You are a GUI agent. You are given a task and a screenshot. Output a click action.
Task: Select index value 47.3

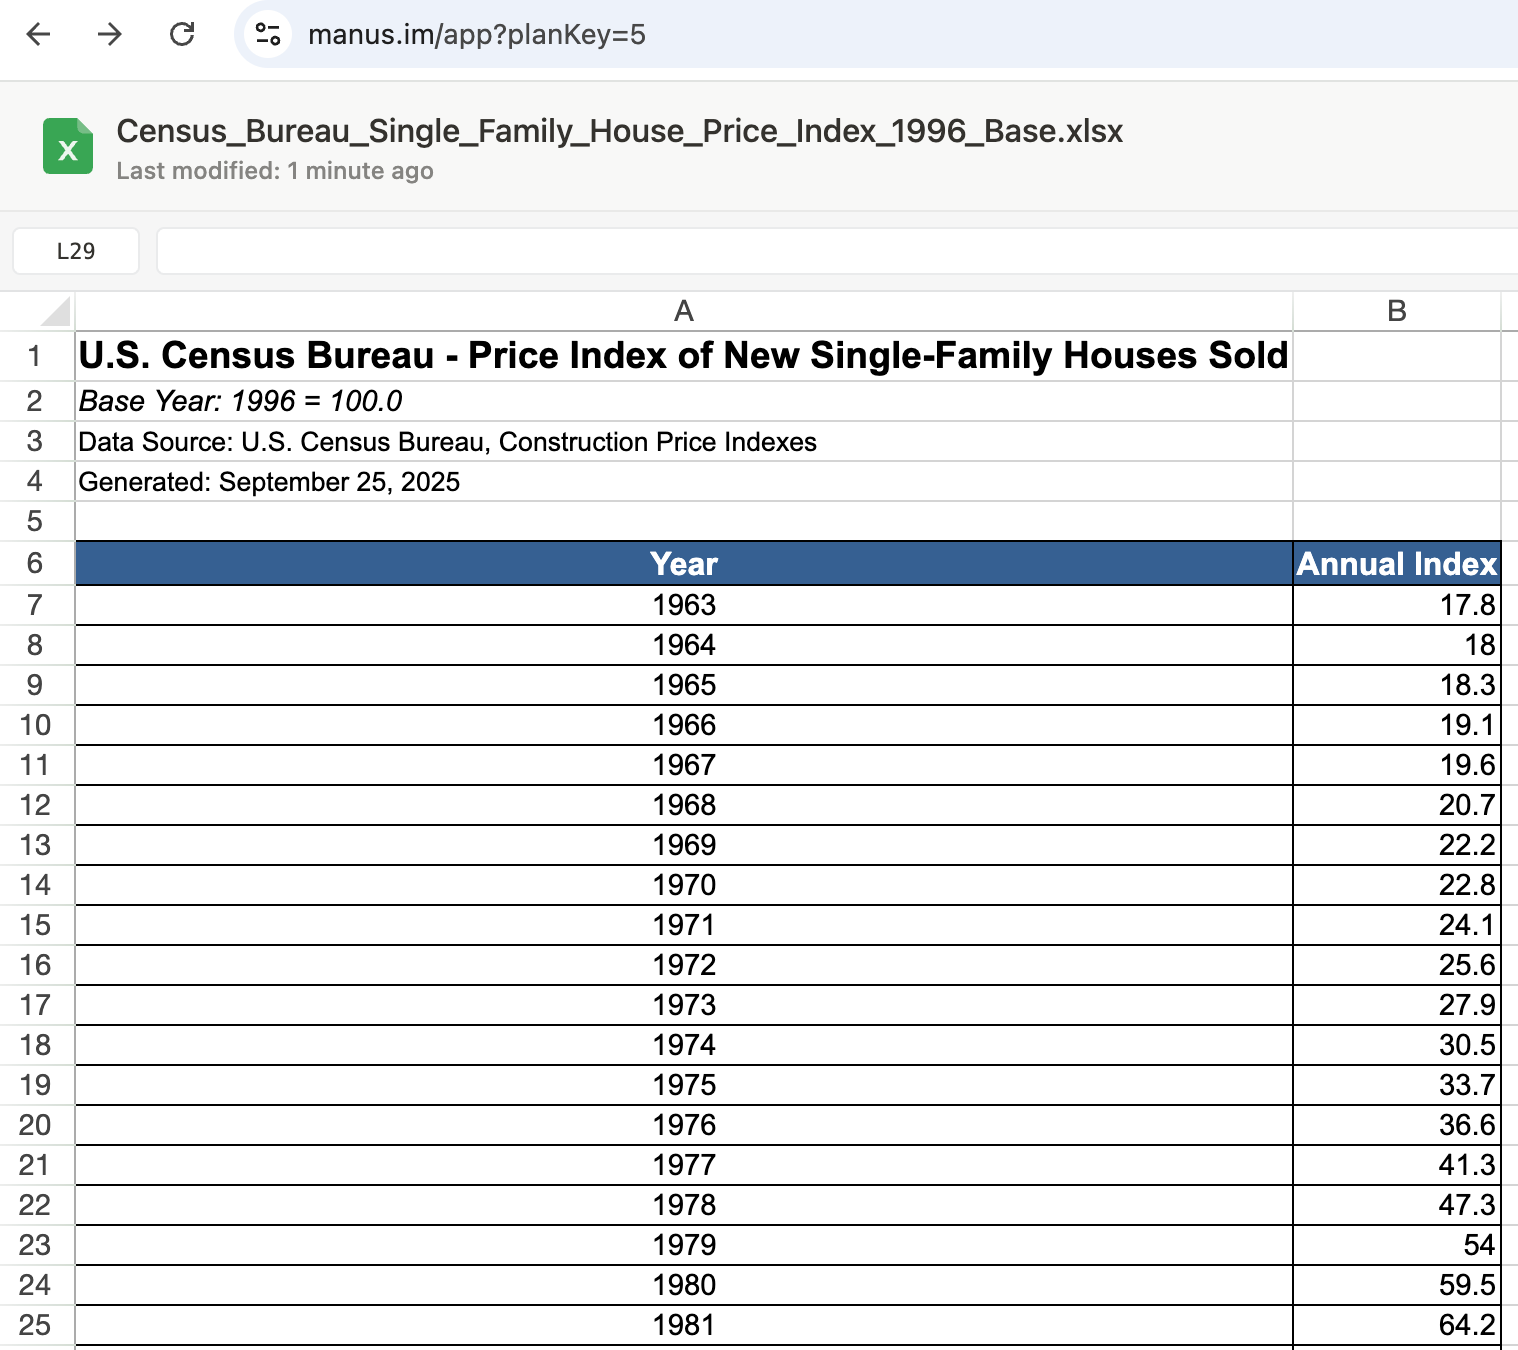(x=1397, y=1205)
